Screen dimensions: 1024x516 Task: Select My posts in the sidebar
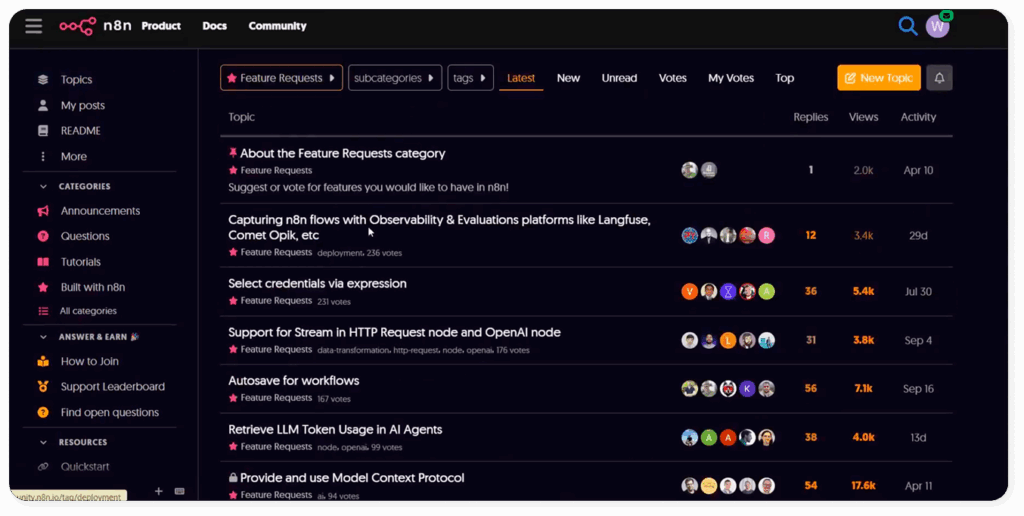[x=82, y=105]
